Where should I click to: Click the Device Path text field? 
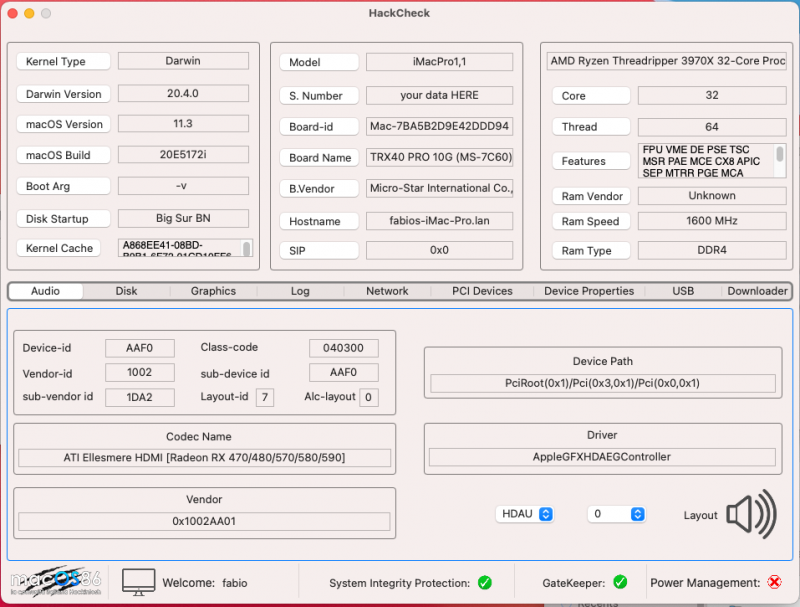pyautogui.click(x=602, y=383)
